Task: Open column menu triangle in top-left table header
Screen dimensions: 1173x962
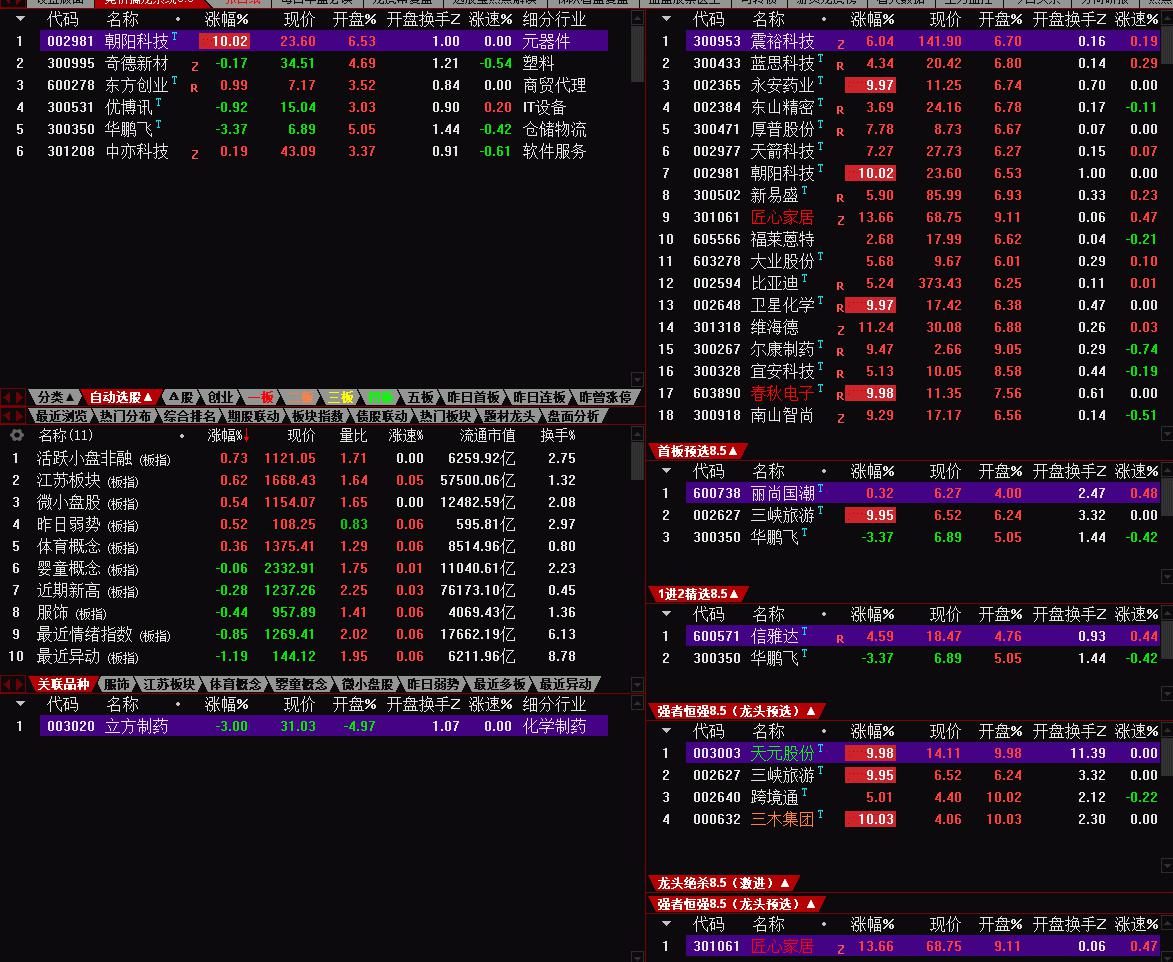Action: (x=20, y=19)
